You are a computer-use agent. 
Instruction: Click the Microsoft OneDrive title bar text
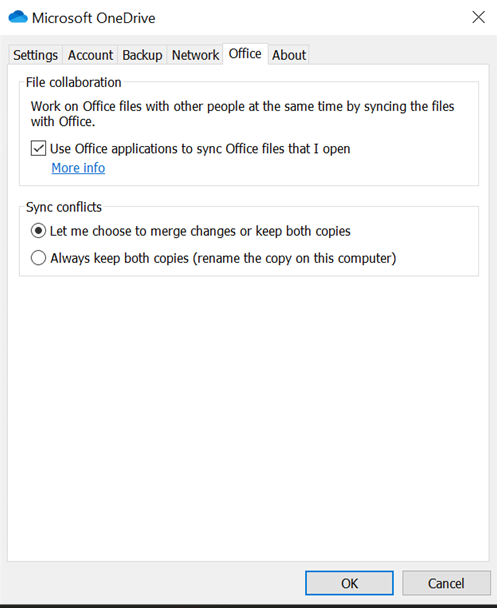[93, 18]
